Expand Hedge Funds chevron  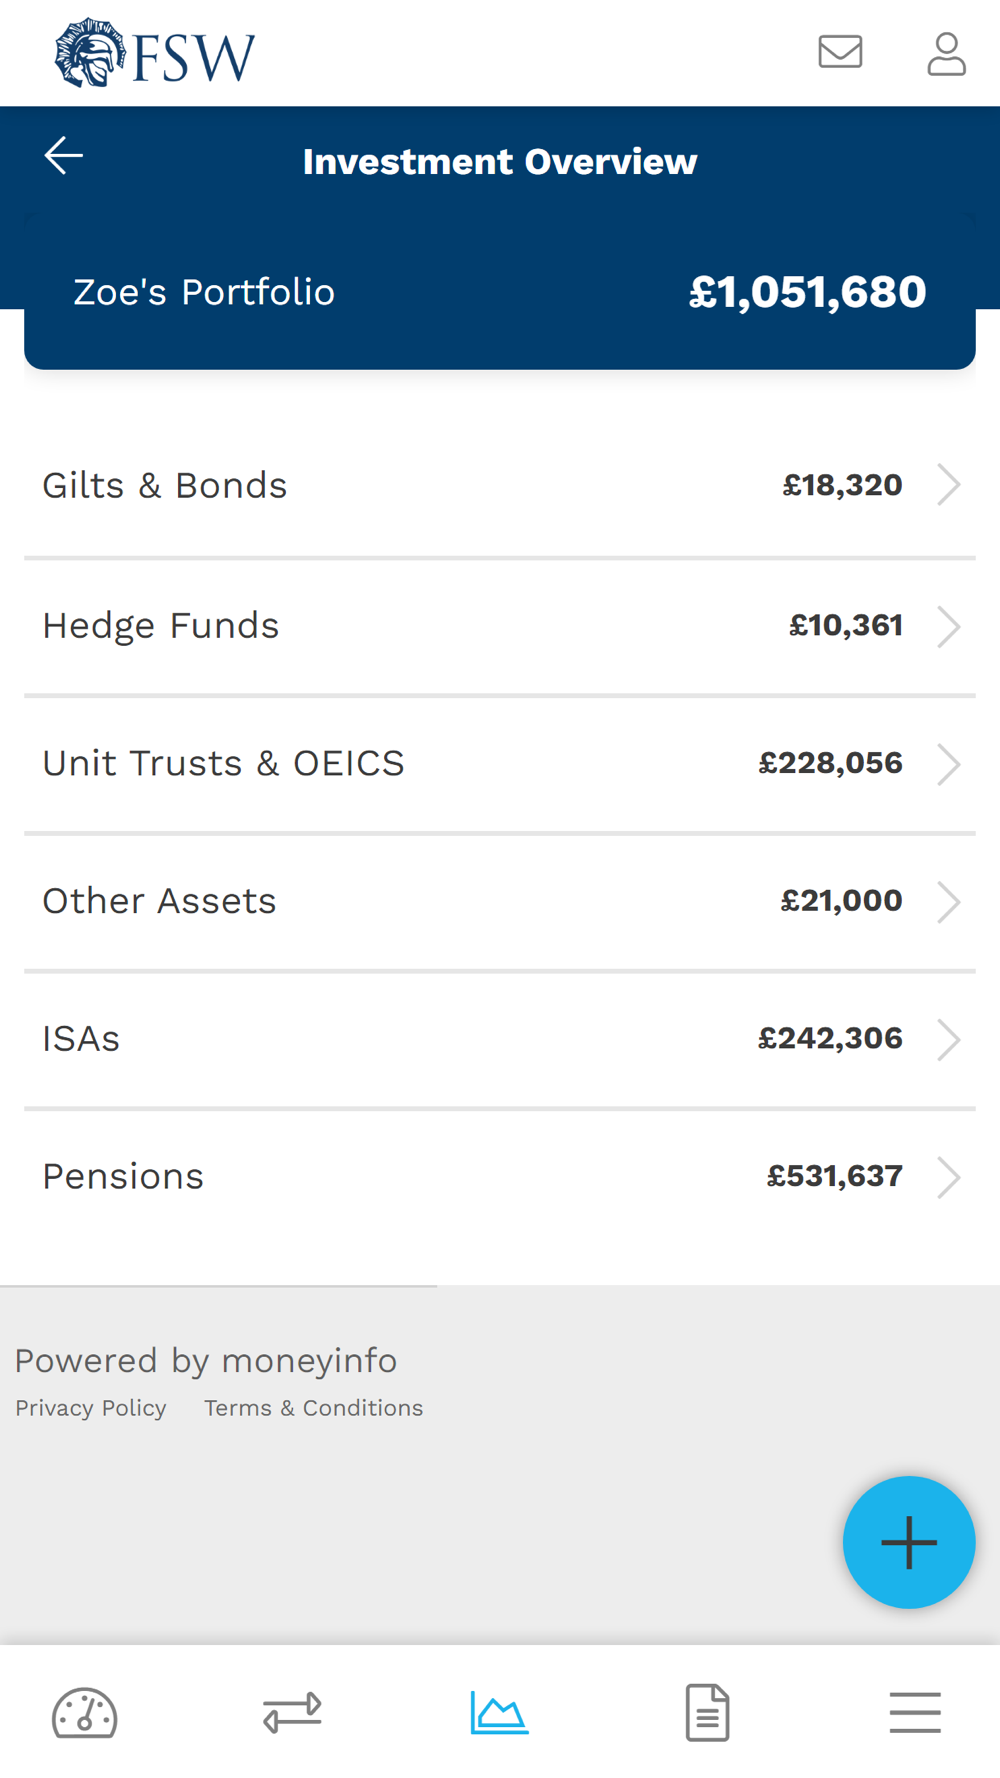(948, 626)
